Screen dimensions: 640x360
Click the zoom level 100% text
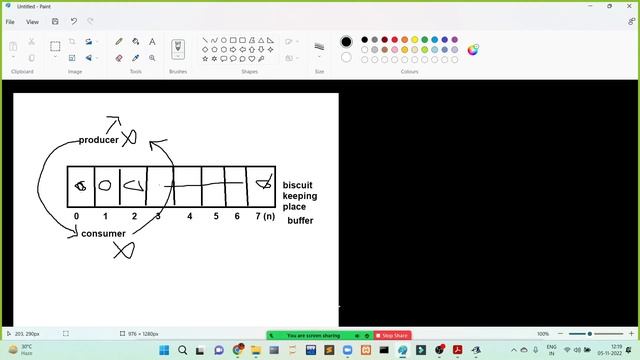543,334
